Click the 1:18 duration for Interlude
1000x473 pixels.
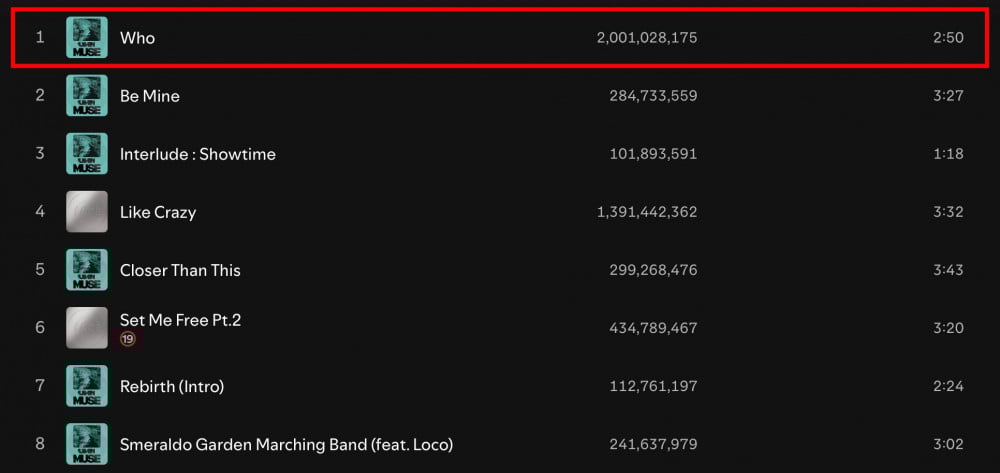tap(950, 154)
